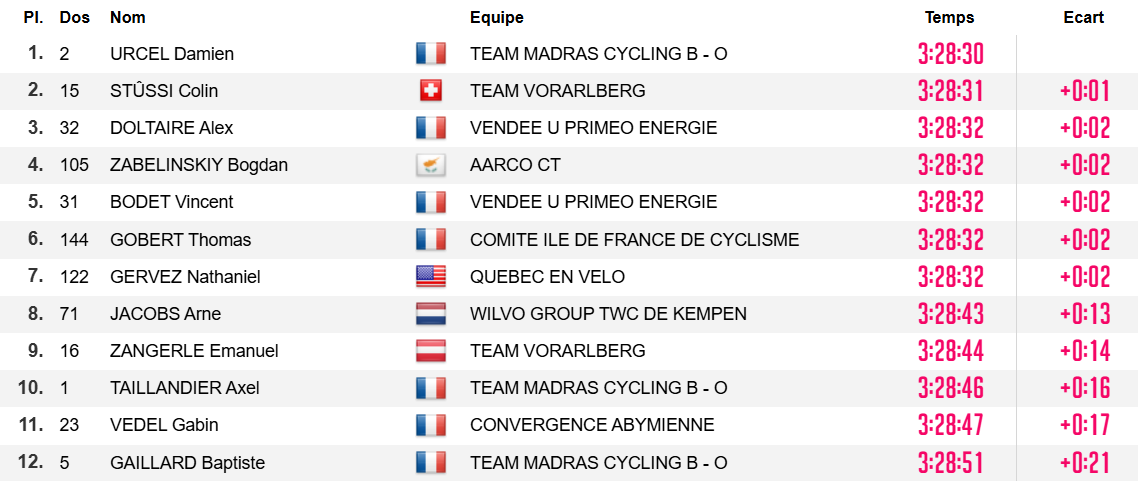Click the +0:16 gap for TAILLANDIER Axel
Viewport: 1138px width, 484px height.
tap(1085, 387)
